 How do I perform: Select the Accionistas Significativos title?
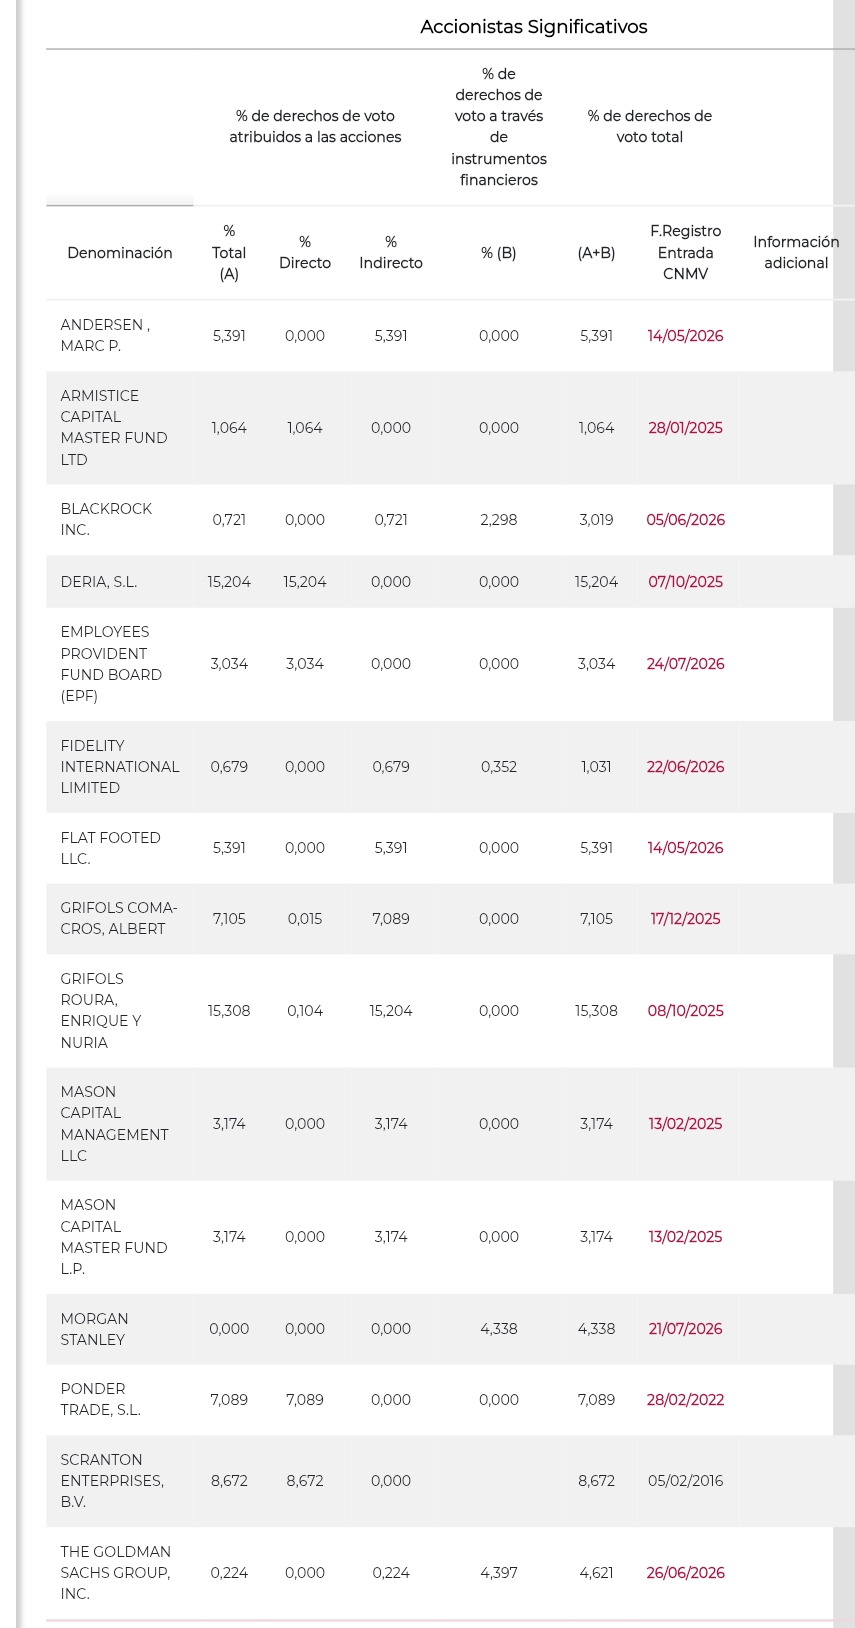(534, 27)
